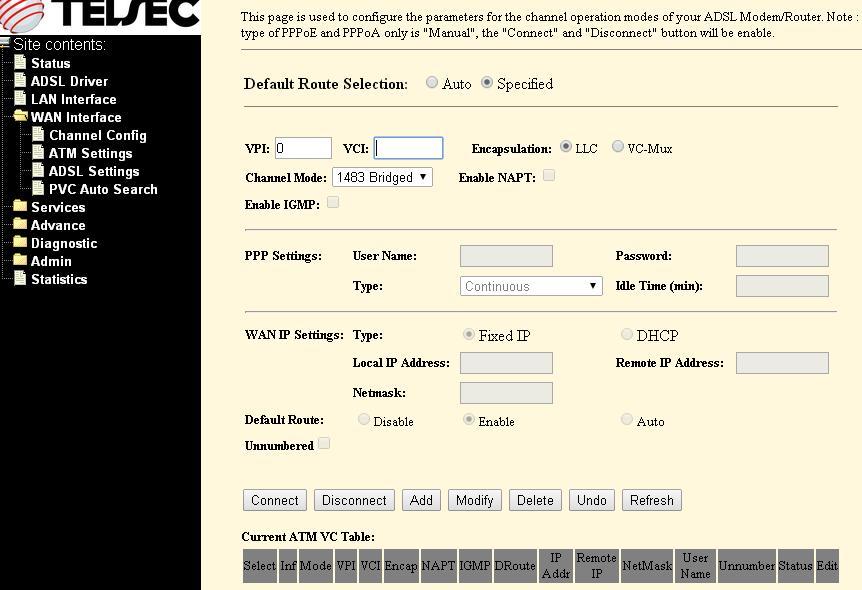This screenshot has height=590, width=862.
Task: Click the Telsec logo
Action: tap(100, 15)
